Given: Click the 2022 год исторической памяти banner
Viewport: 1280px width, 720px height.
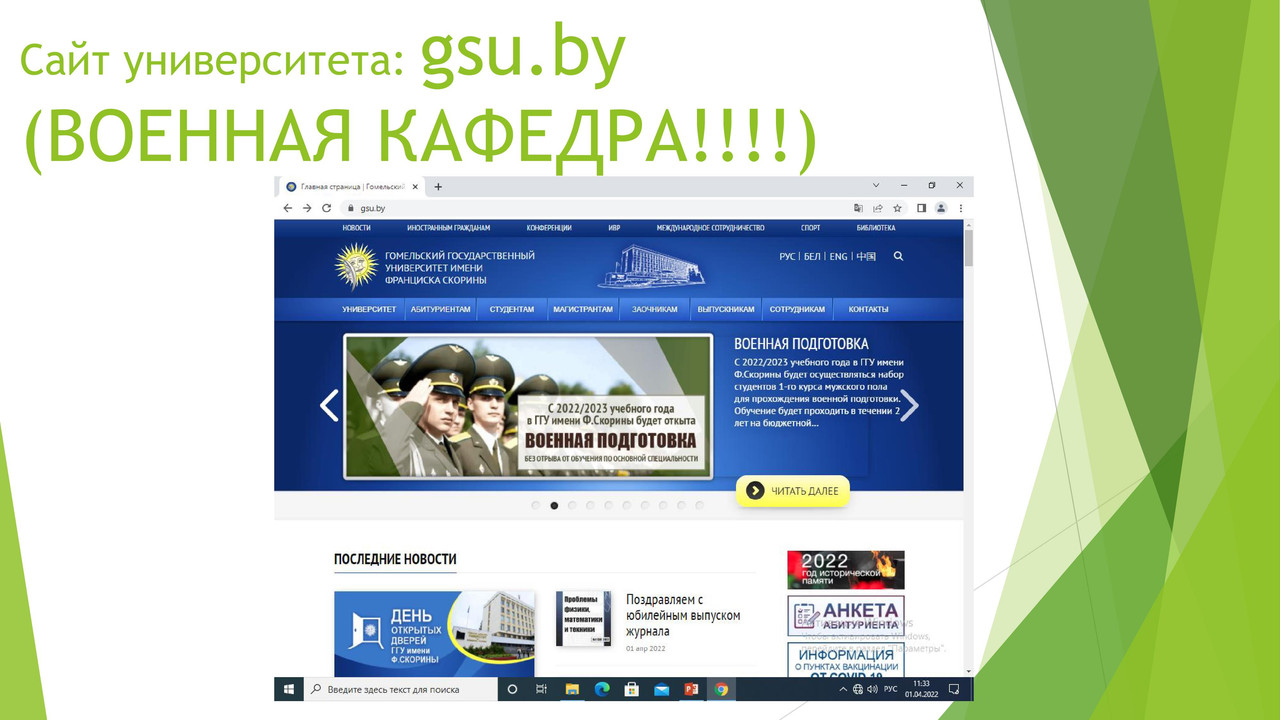Looking at the screenshot, I should [x=845, y=570].
